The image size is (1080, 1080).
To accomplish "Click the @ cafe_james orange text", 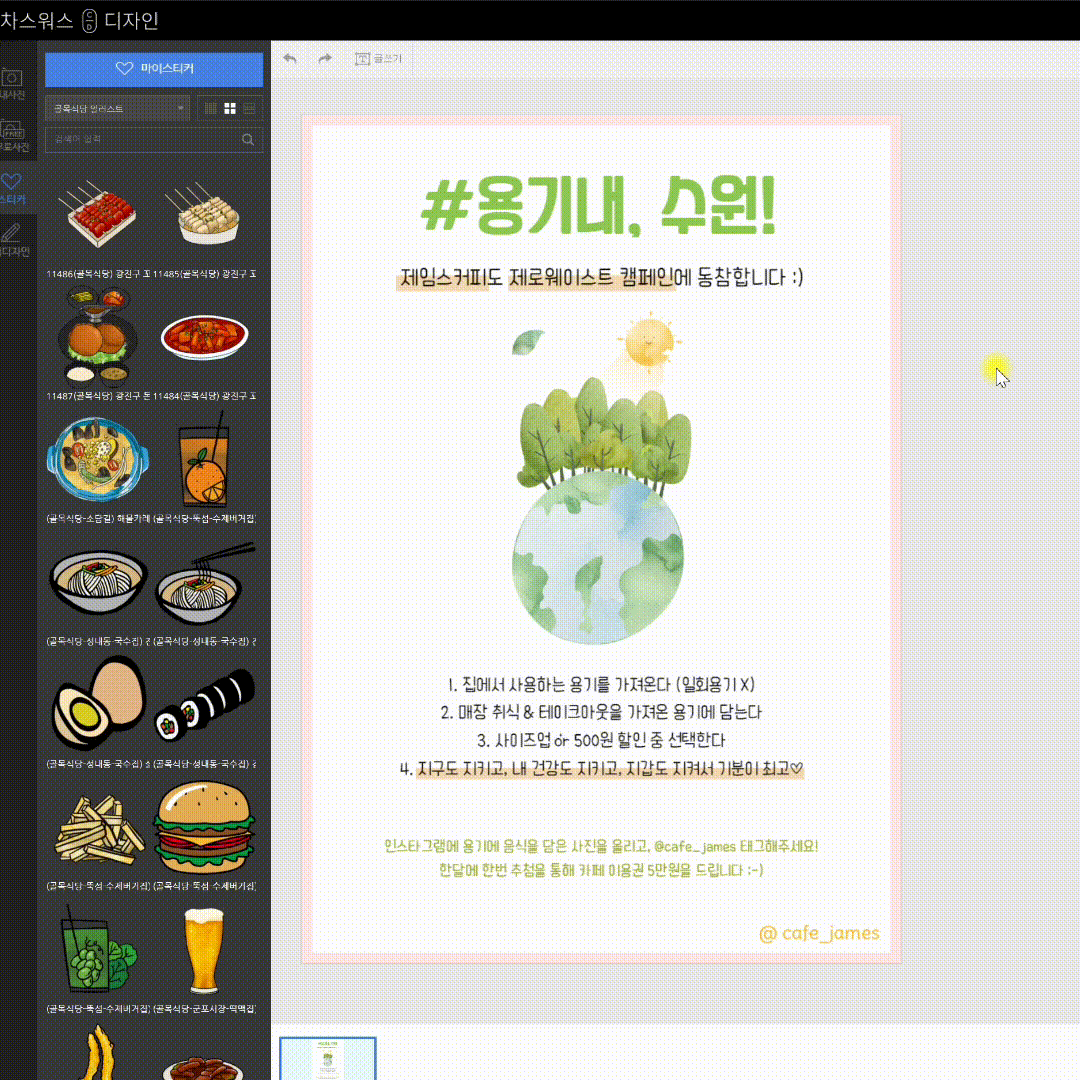I will tap(819, 933).
